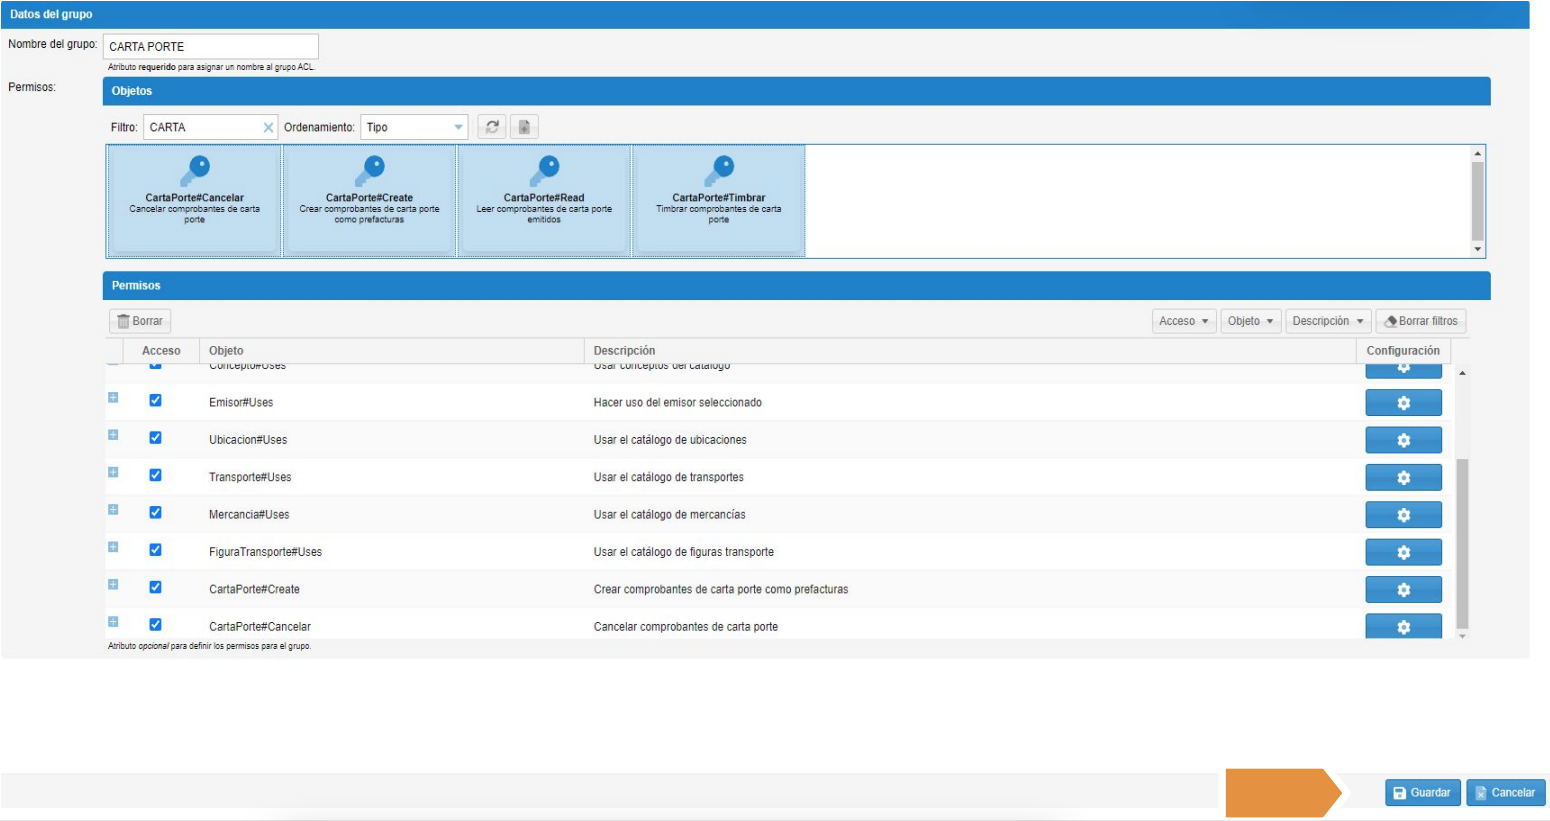Image resolution: width=1550 pixels, height=821 pixels.
Task: Click the add-all icon beside refresh
Action: pyautogui.click(x=524, y=127)
